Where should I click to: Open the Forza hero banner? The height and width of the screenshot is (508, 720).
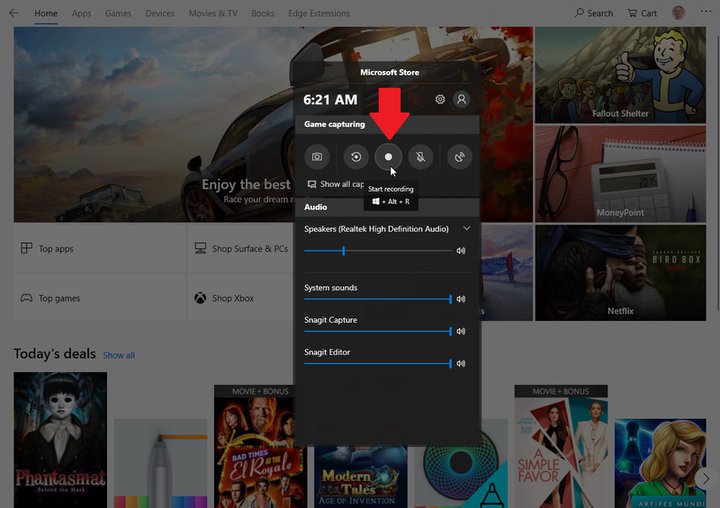(153, 124)
